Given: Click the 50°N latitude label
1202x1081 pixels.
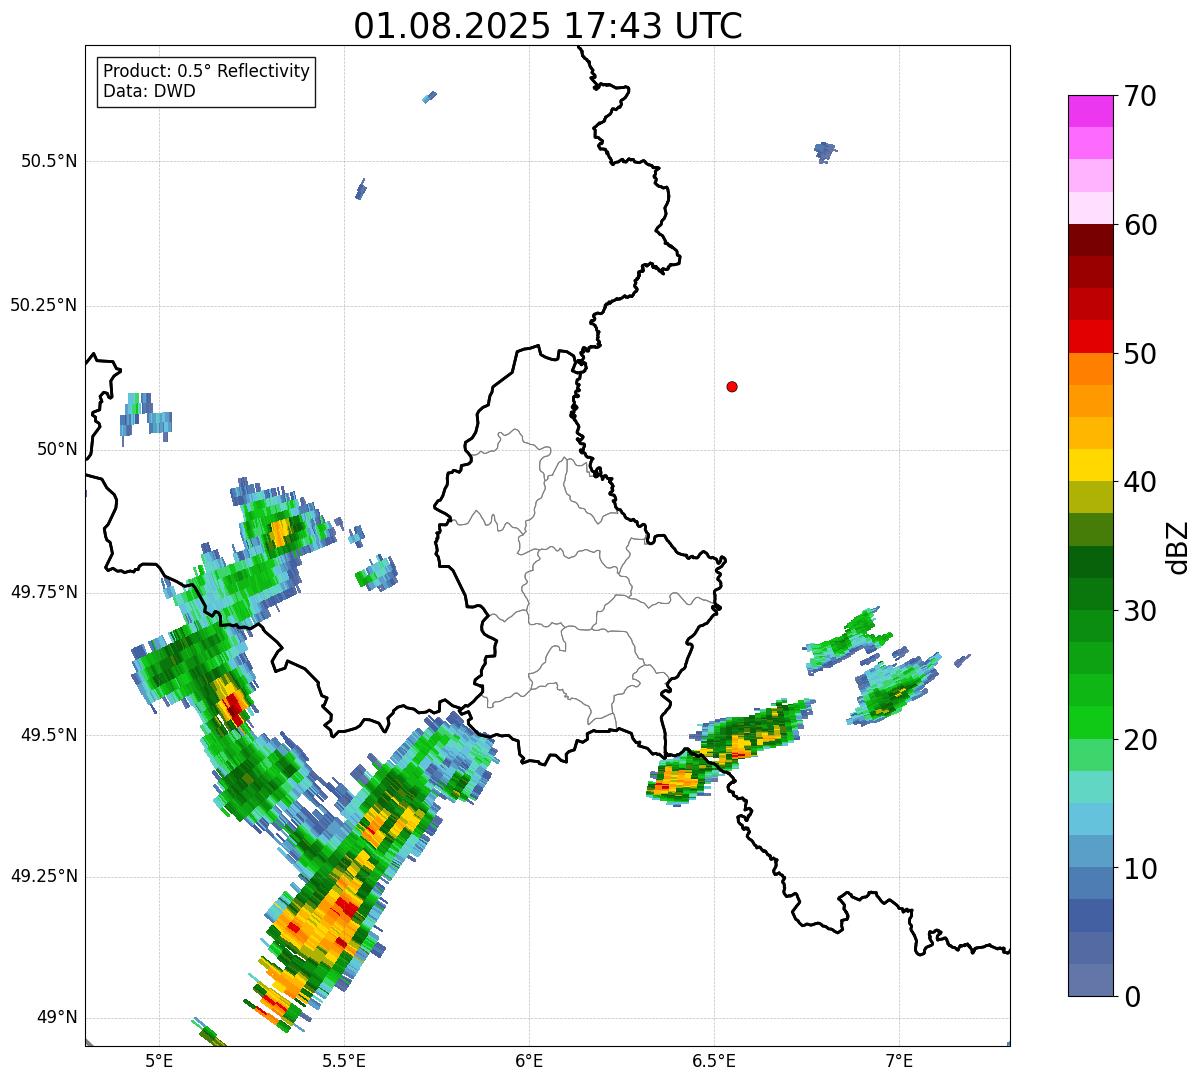Looking at the screenshot, I should click(57, 449).
